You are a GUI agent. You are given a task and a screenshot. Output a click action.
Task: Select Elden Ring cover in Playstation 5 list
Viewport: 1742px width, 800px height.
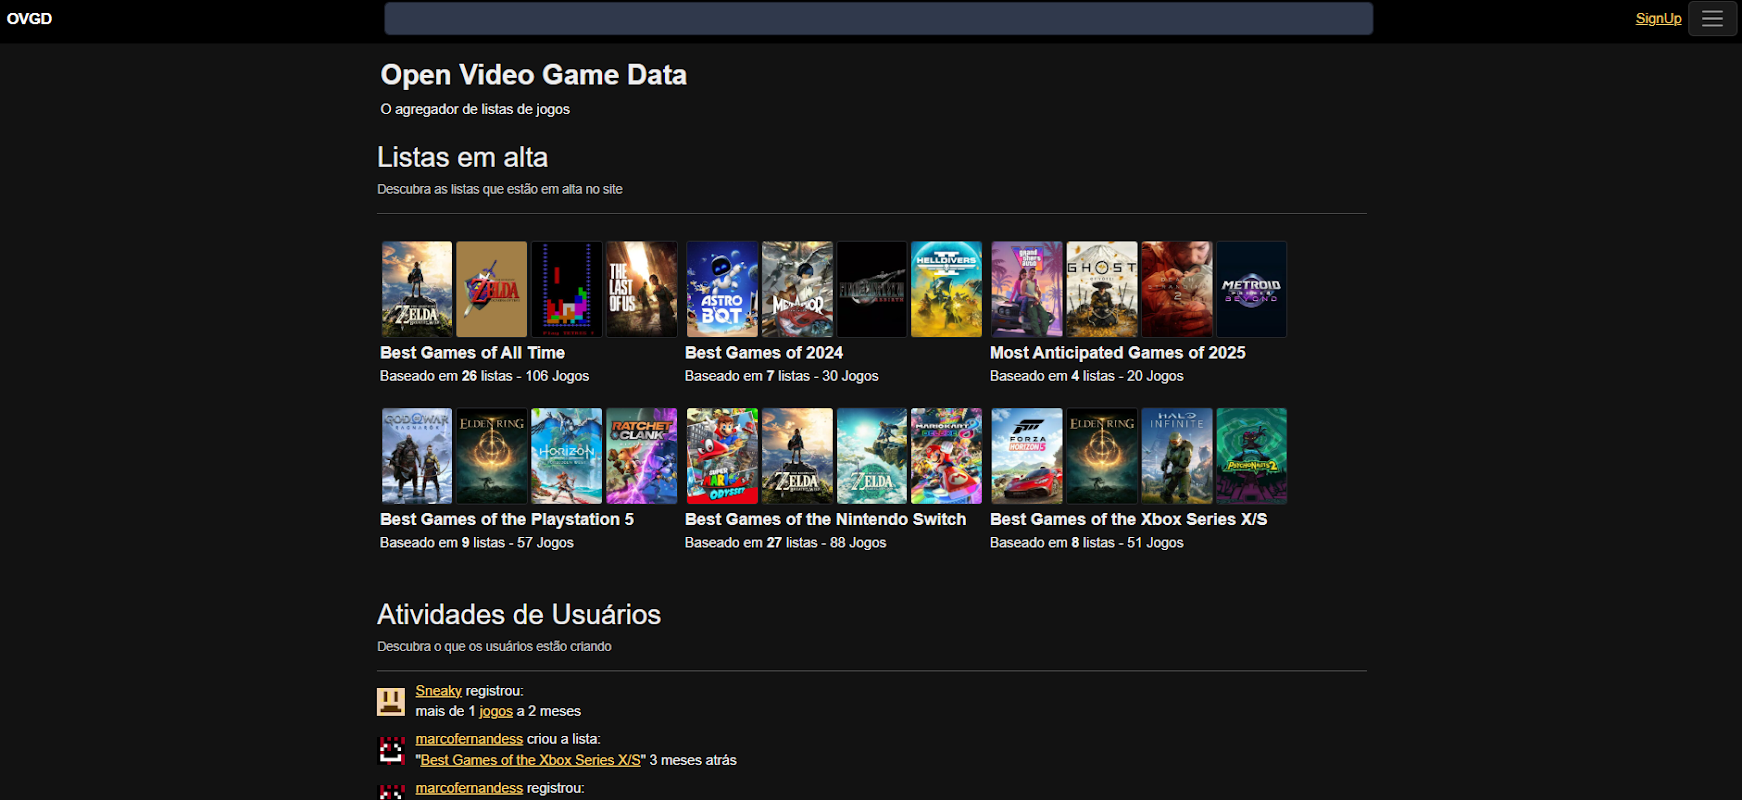pyautogui.click(x=492, y=456)
